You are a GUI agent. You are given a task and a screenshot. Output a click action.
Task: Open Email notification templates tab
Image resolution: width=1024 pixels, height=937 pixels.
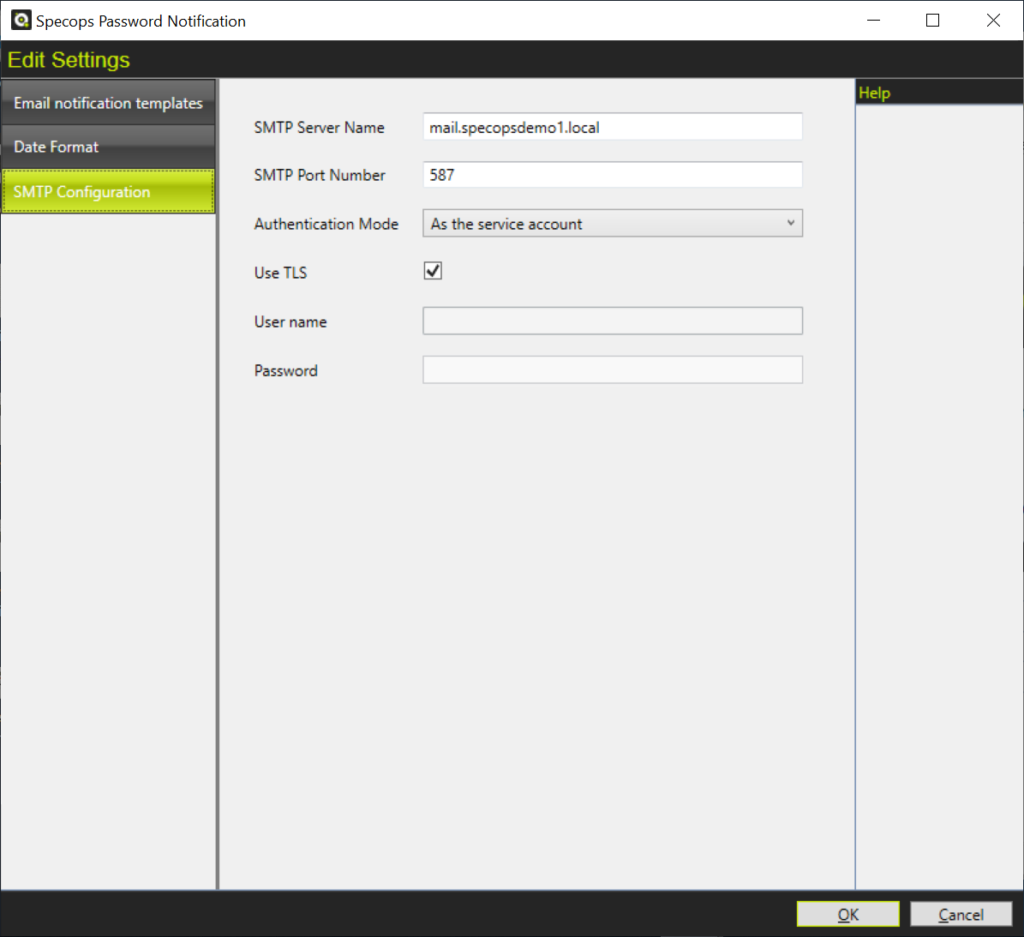(108, 103)
